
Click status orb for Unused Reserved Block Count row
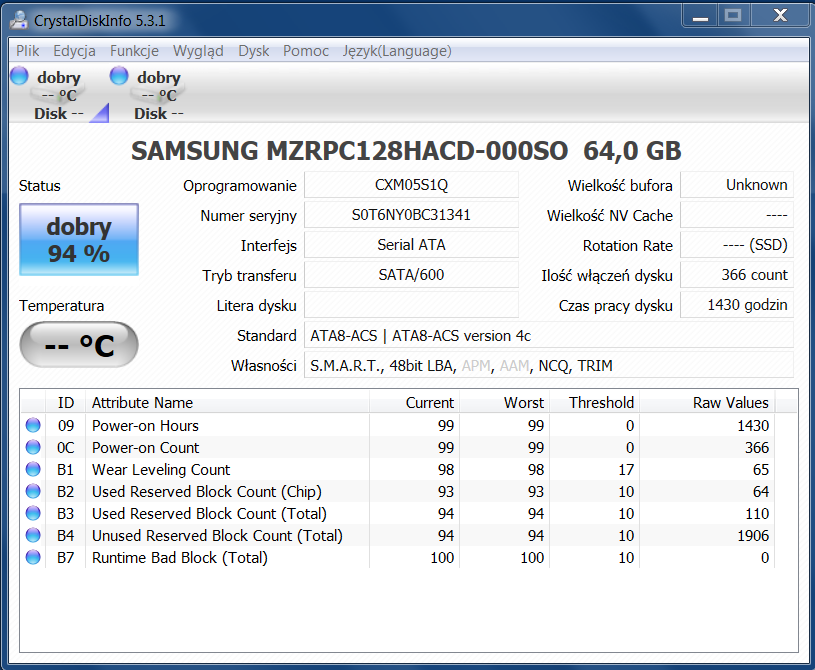(33, 535)
